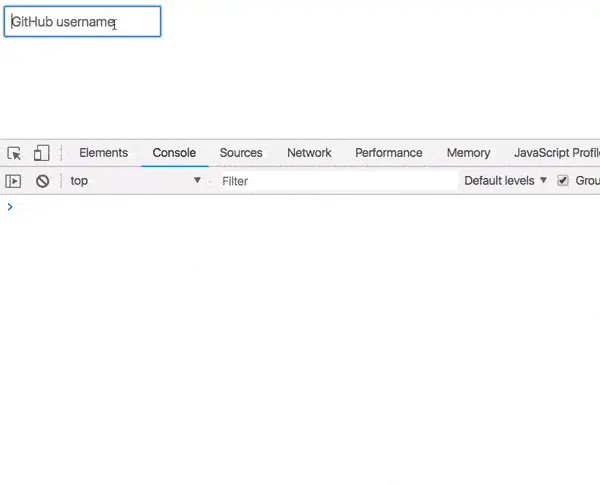Open the Sources tab
Image resolution: width=600 pixels, height=485 pixels.
pos(241,153)
